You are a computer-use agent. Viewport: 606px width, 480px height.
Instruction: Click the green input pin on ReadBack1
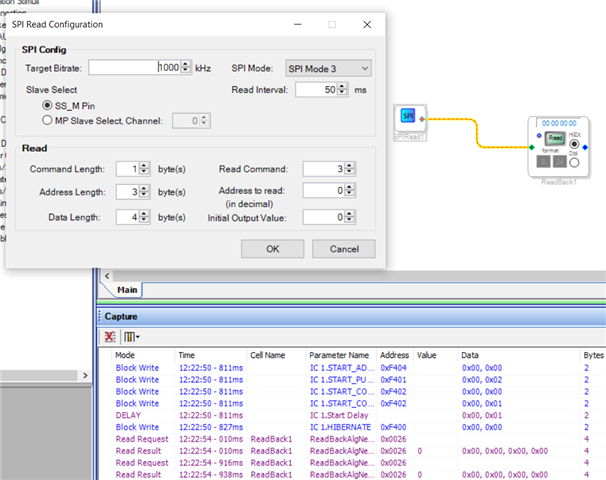pos(532,147)
